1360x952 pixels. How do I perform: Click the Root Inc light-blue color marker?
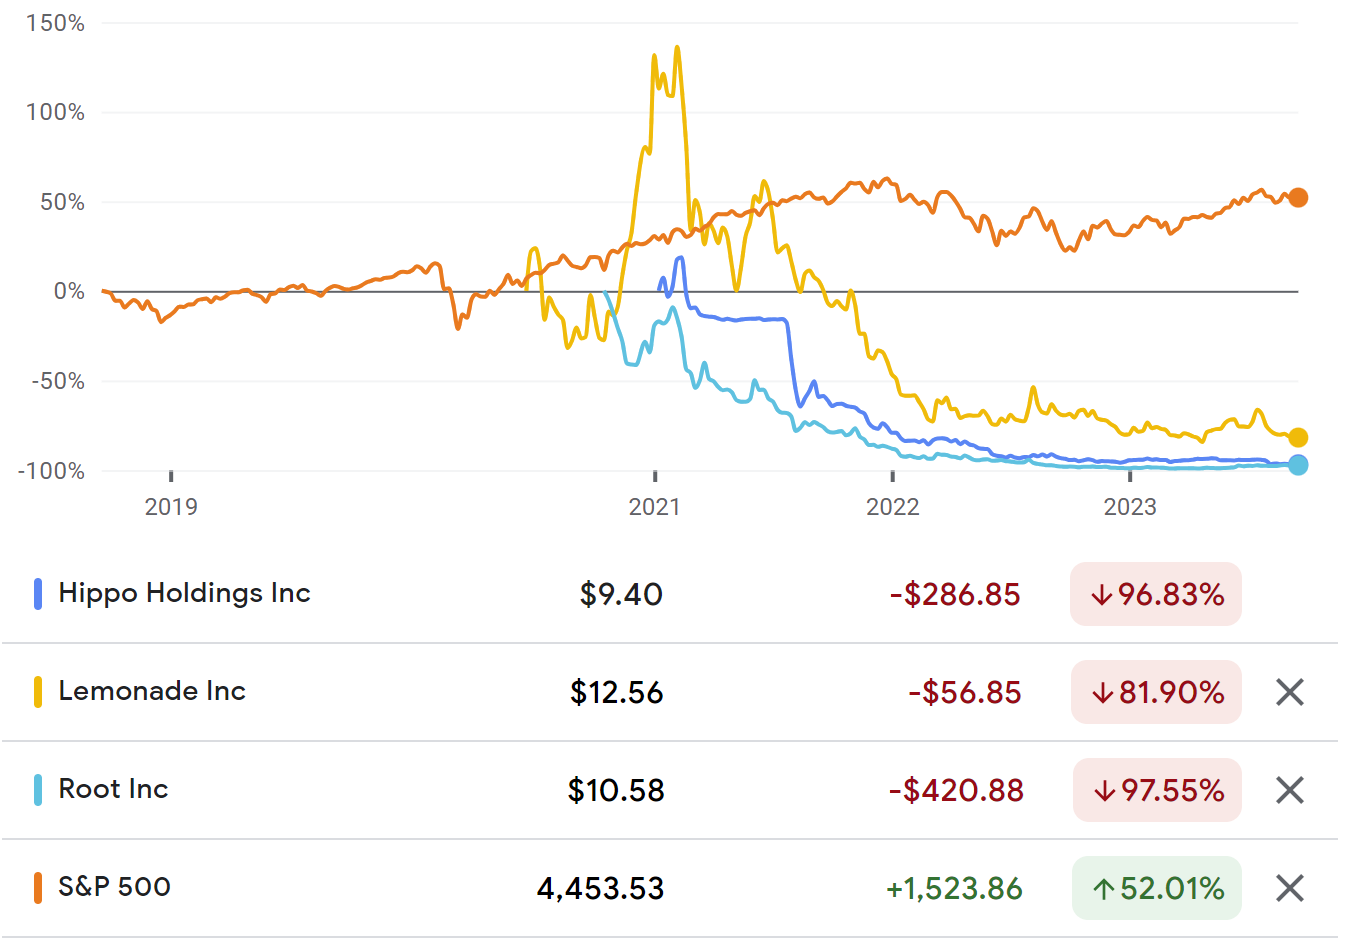coord(38,790)
